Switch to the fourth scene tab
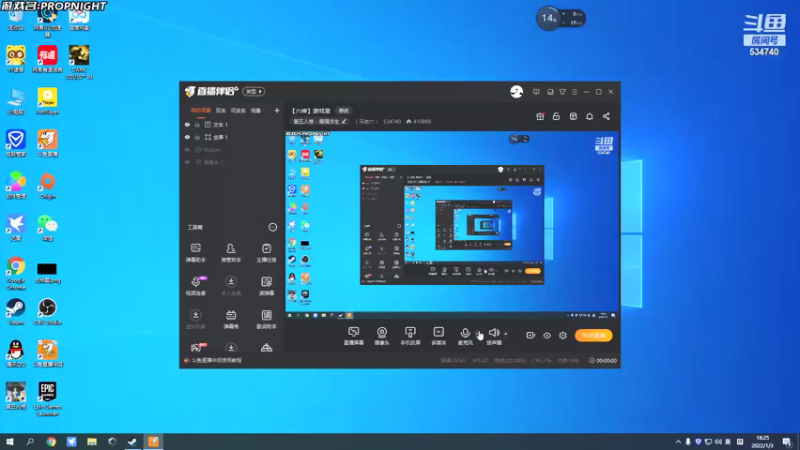The width and height of the screenshot is (800, 450). [256, 110]
